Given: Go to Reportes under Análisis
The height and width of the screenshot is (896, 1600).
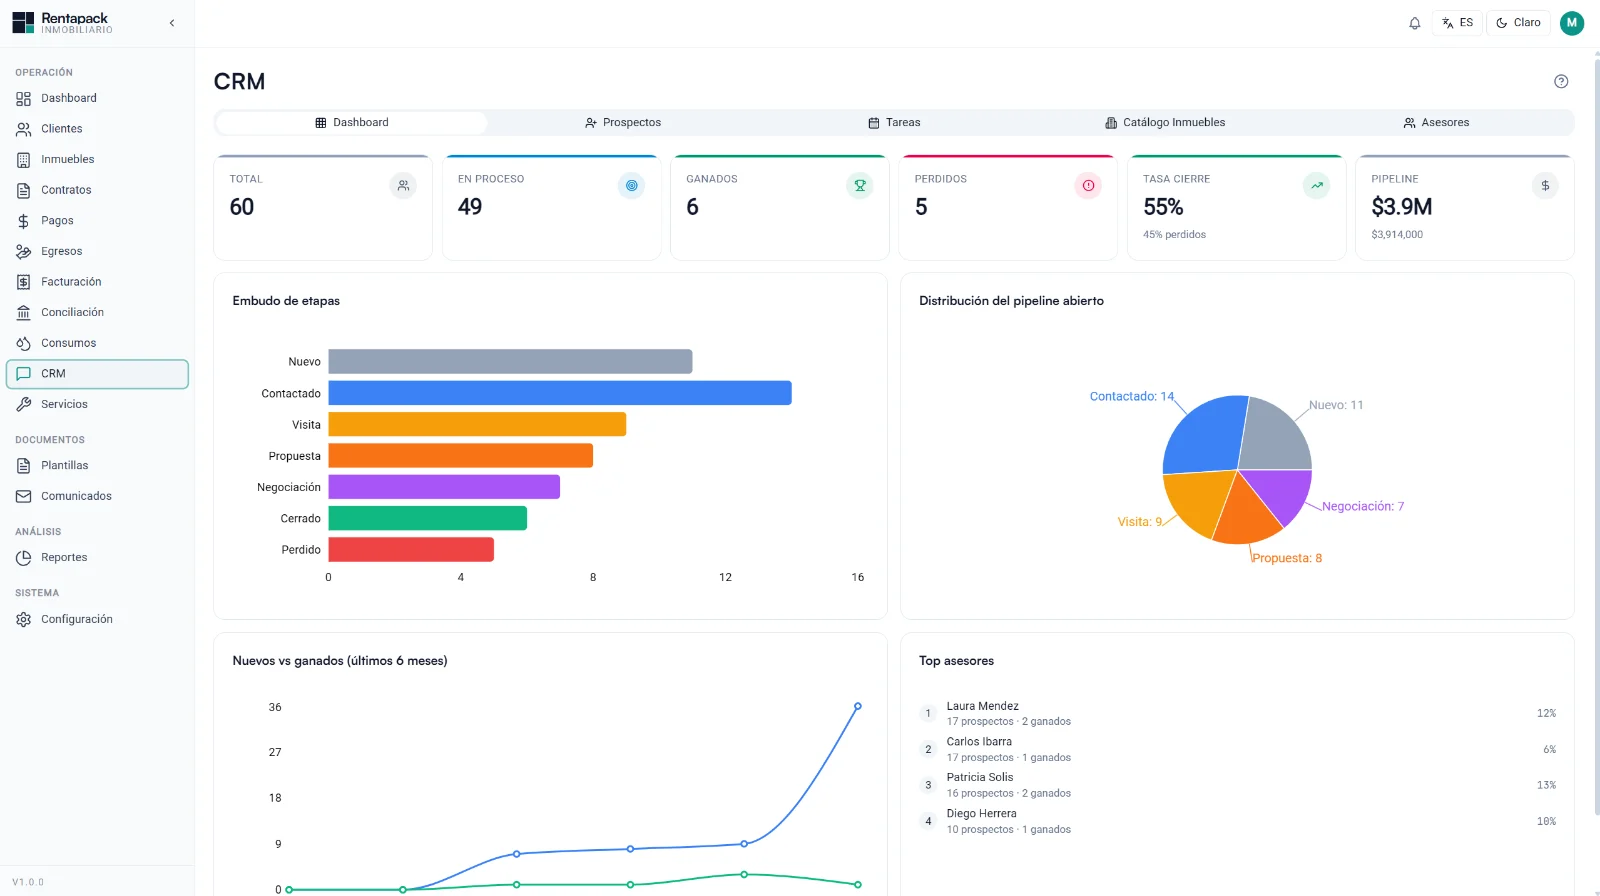Looking at the screenshot, I should point(97,558).
